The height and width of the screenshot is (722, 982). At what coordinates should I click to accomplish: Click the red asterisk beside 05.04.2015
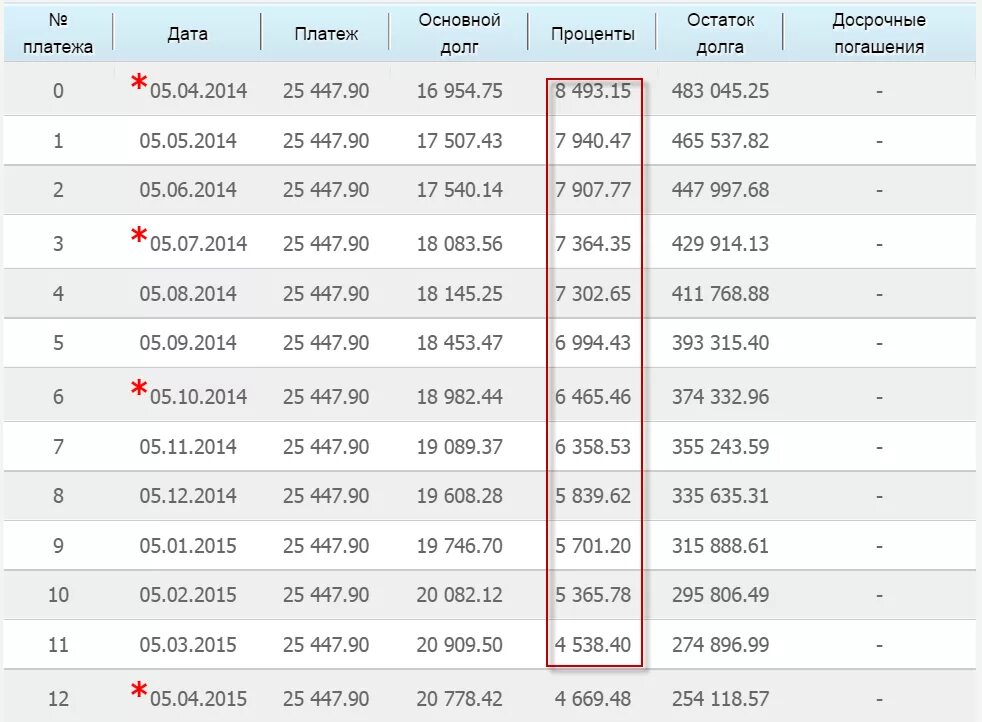(139, 691)
